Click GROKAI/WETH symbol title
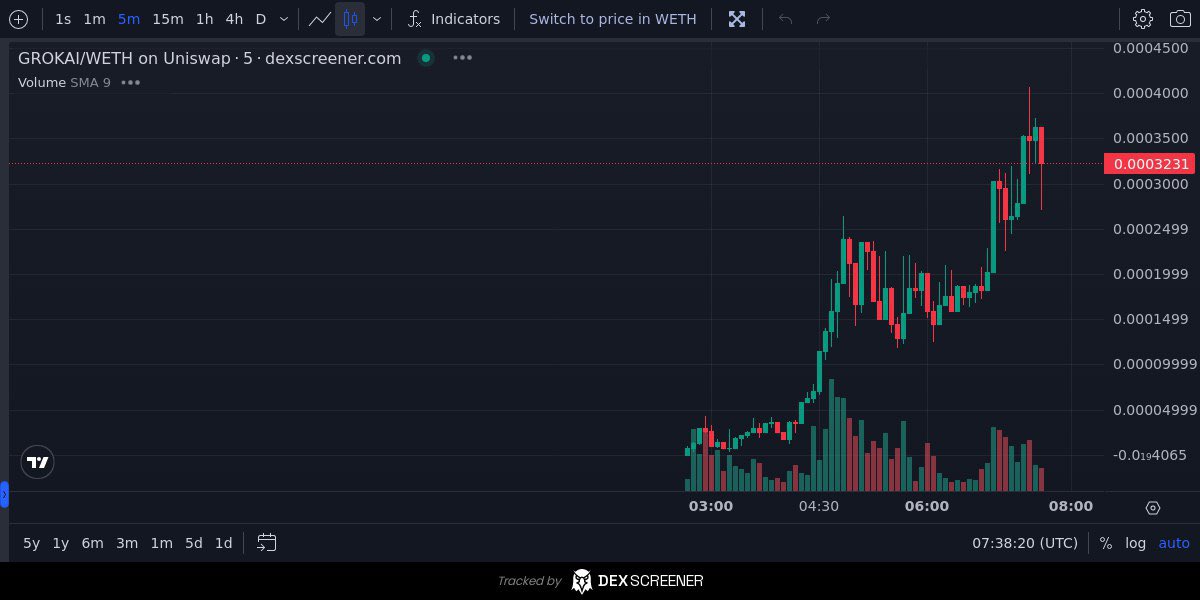 (x=210, y=58)
